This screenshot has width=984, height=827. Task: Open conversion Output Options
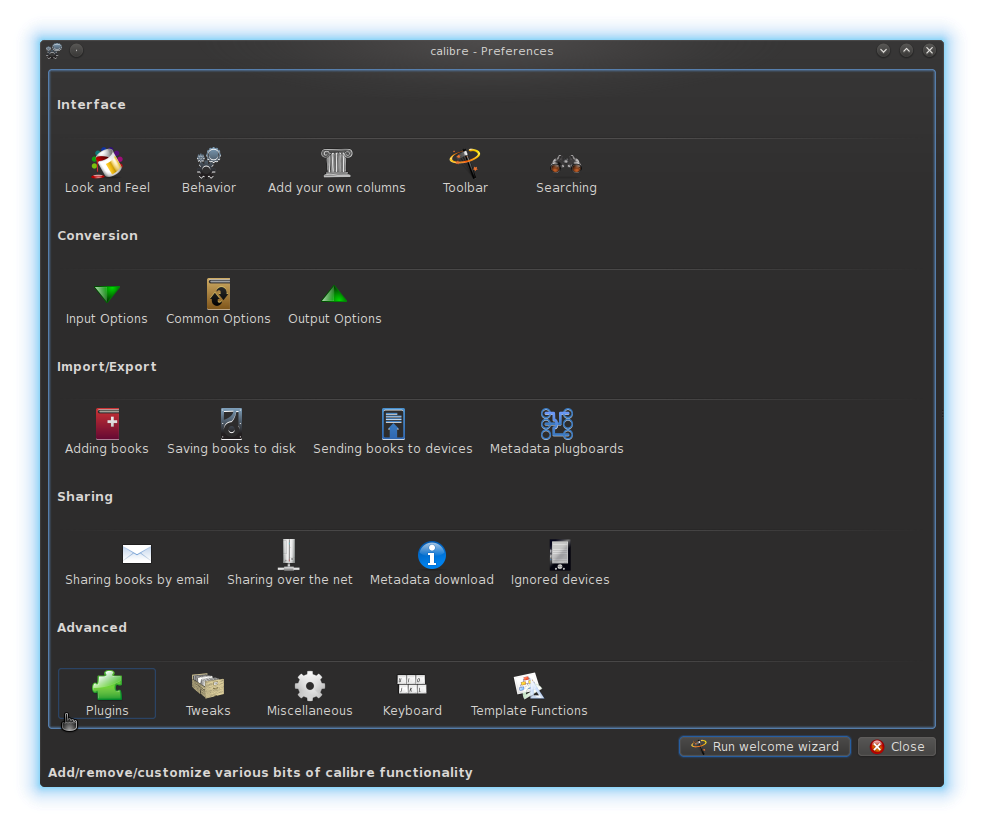coord(334,302)
